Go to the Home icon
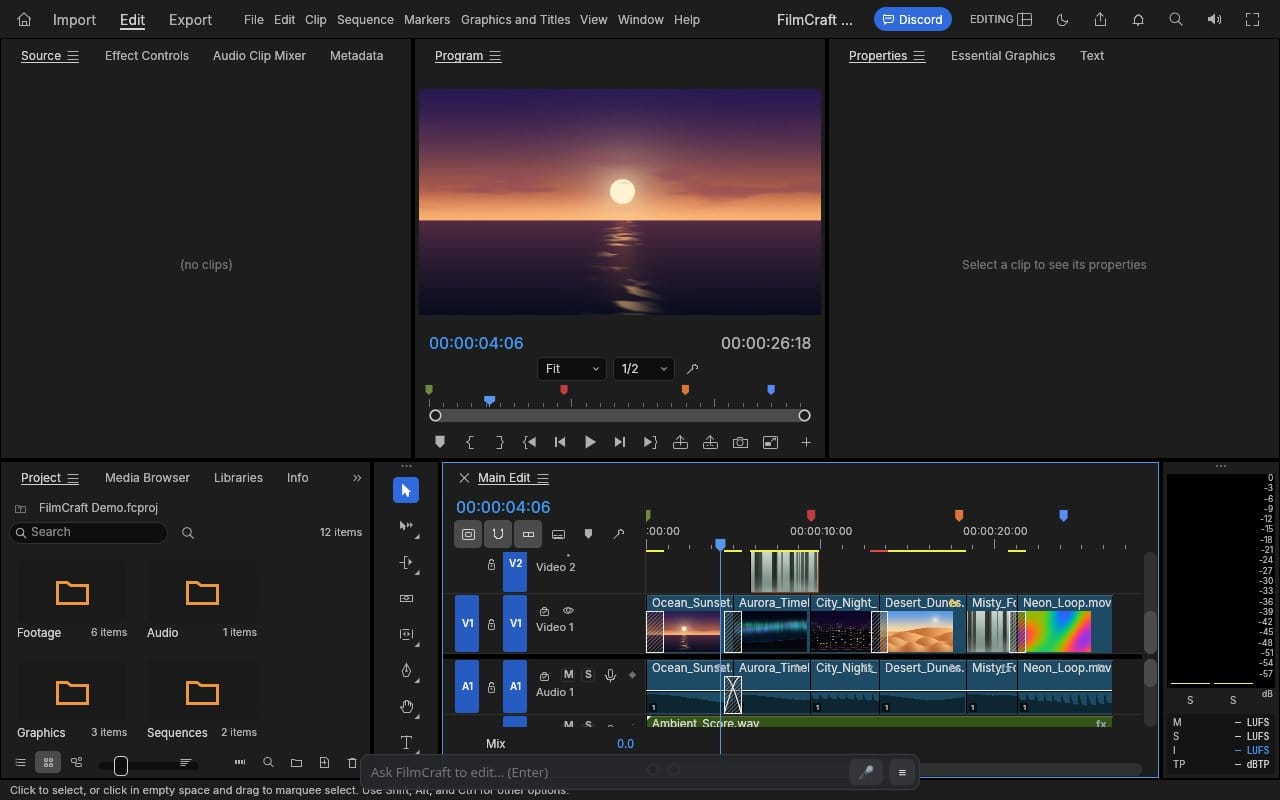This screenshot has width=1280, height=800. coord(24,19)
